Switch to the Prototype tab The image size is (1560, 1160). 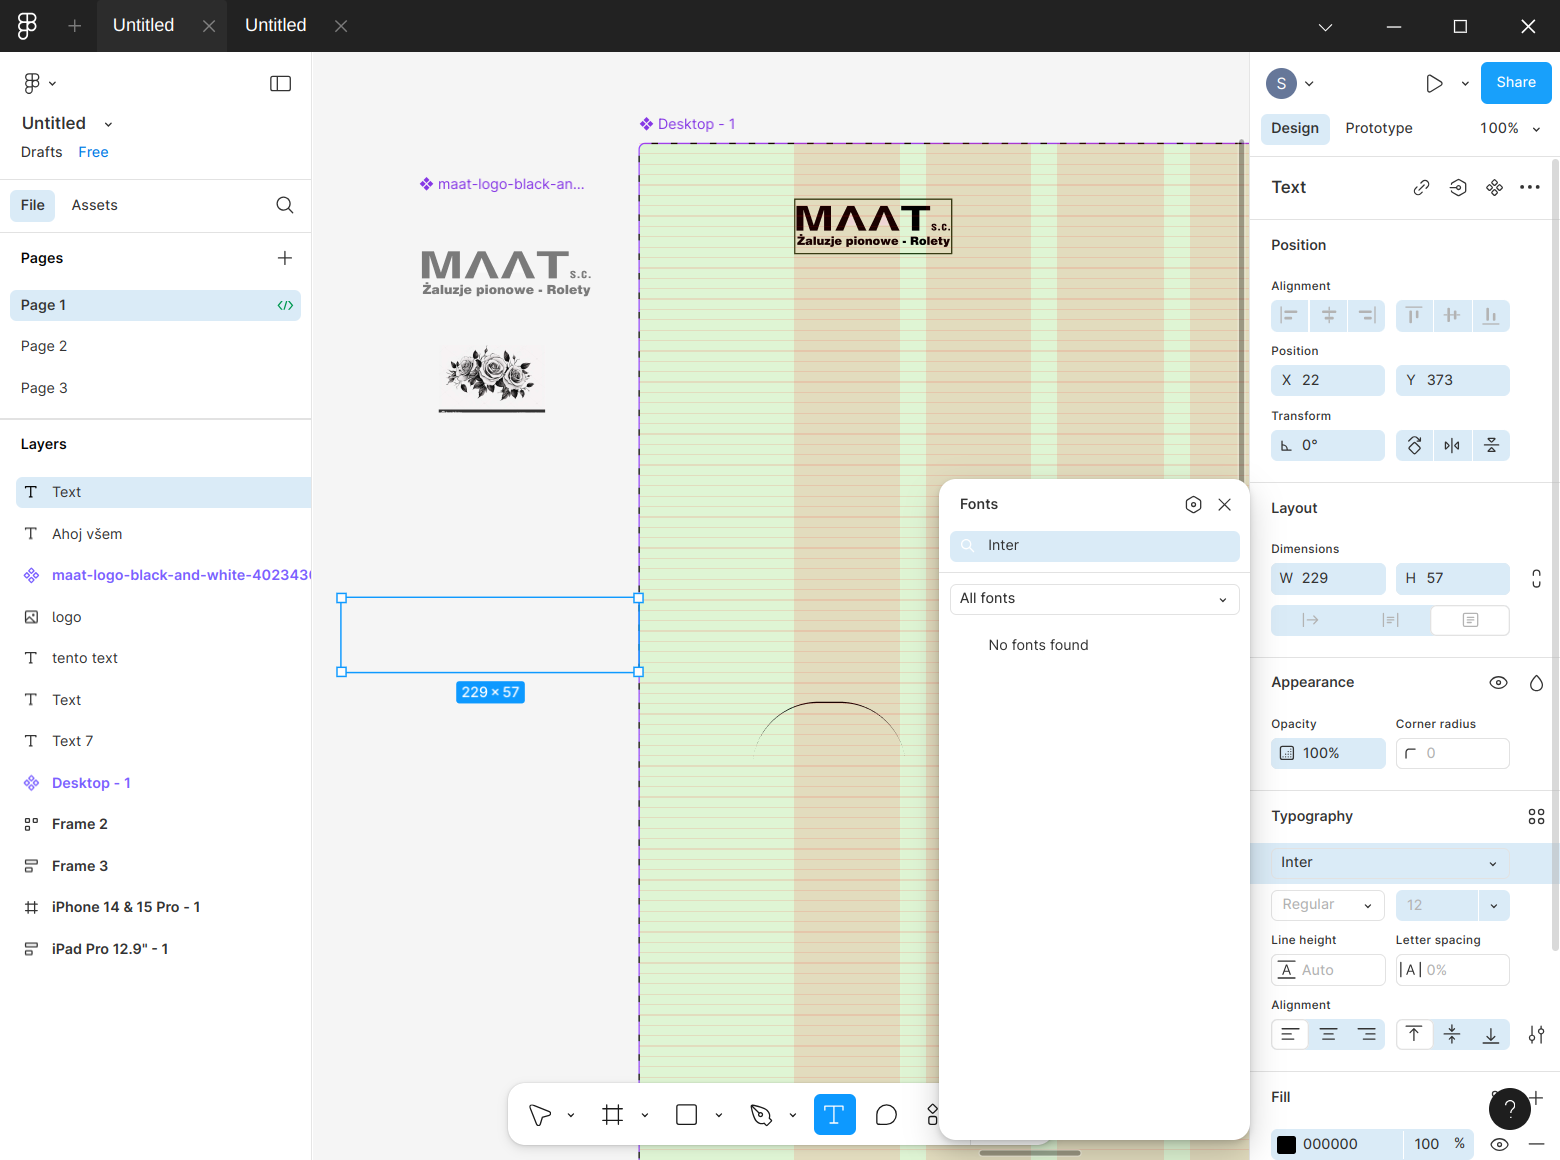pos(1378,128)
